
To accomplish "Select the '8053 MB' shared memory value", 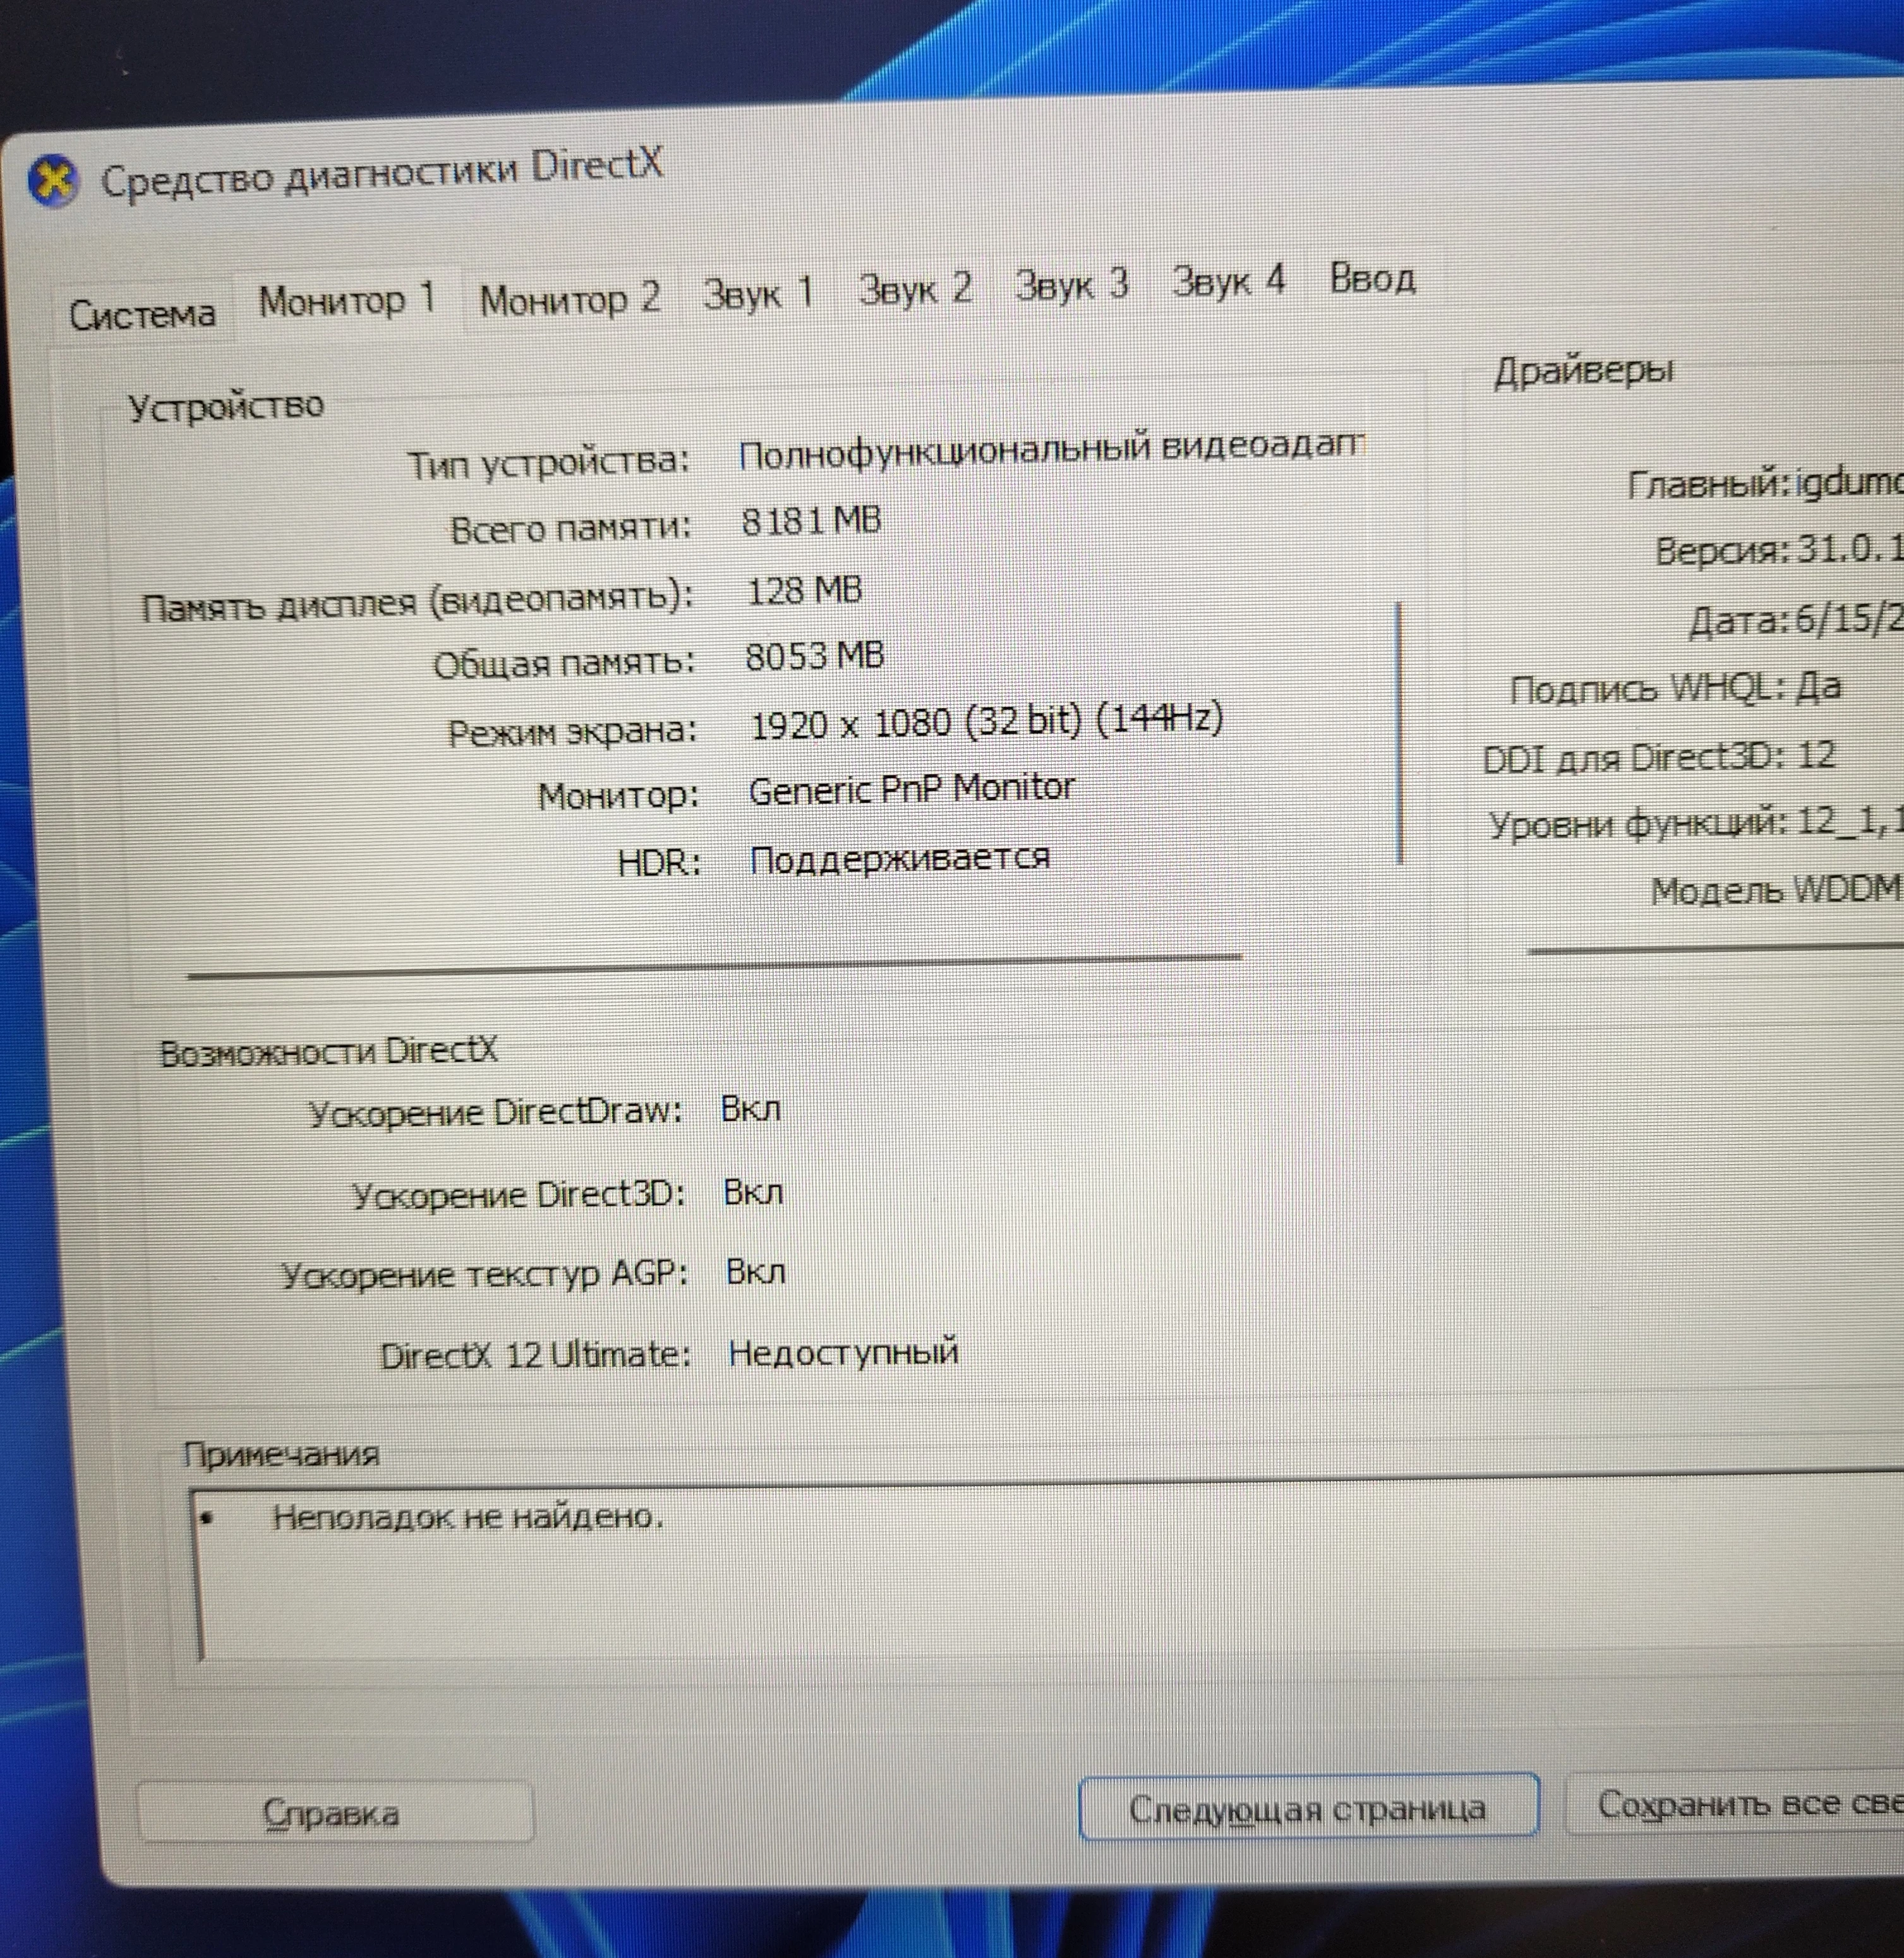I will click(x=815, y=657).
